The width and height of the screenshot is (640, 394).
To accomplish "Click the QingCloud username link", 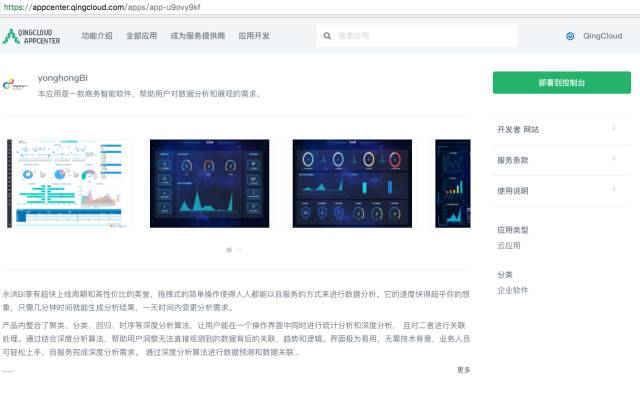I will coord(602,36).
